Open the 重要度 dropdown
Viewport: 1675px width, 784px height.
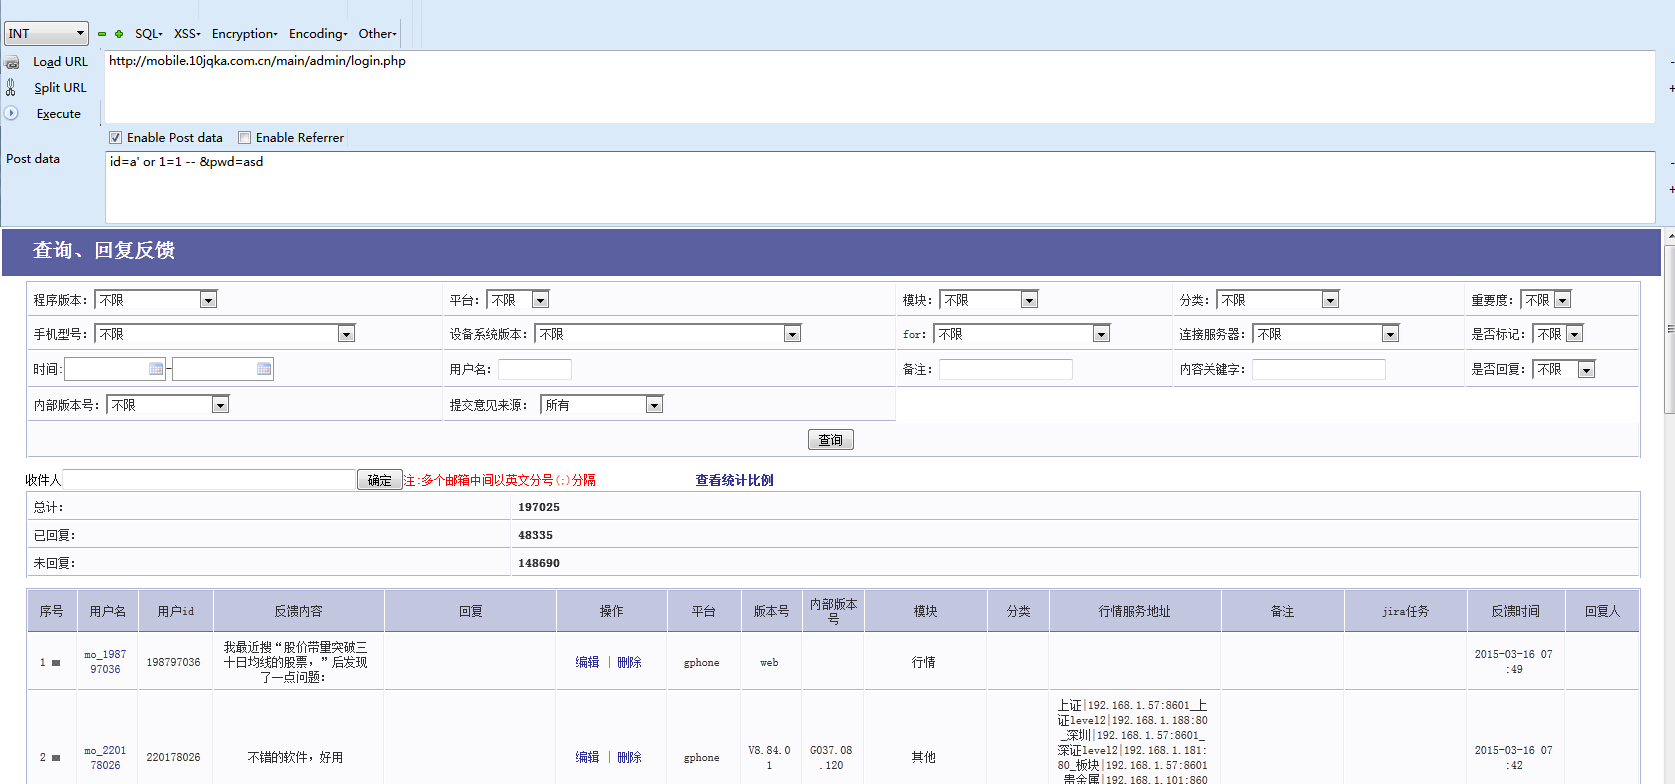point(1546,300)
